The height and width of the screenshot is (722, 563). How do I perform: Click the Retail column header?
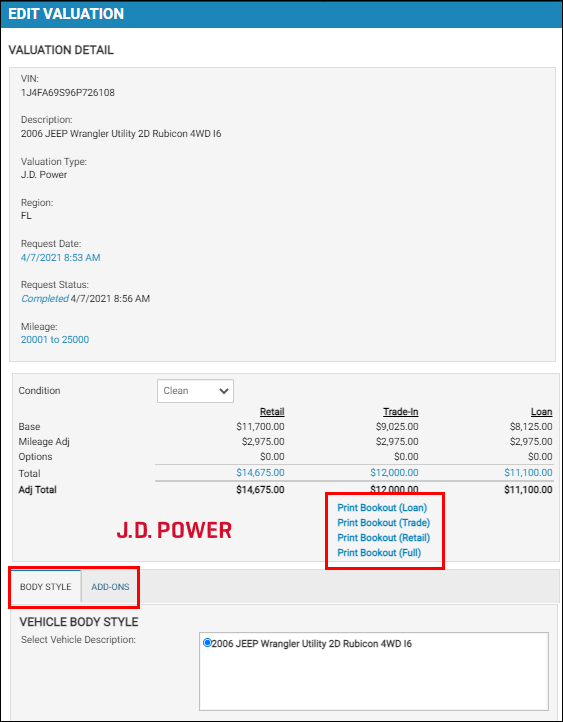(272, 412)
